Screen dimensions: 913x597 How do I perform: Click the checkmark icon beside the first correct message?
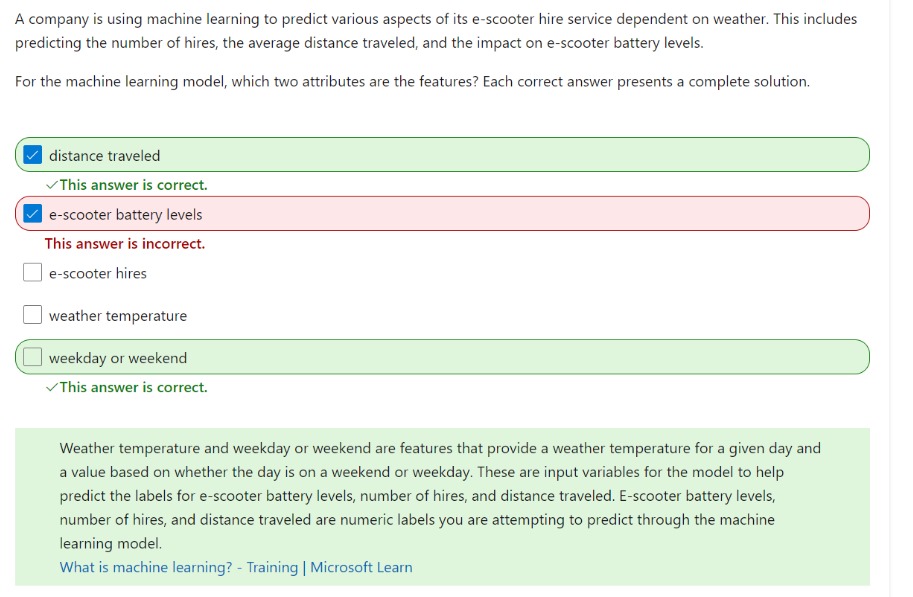(50, 184)
